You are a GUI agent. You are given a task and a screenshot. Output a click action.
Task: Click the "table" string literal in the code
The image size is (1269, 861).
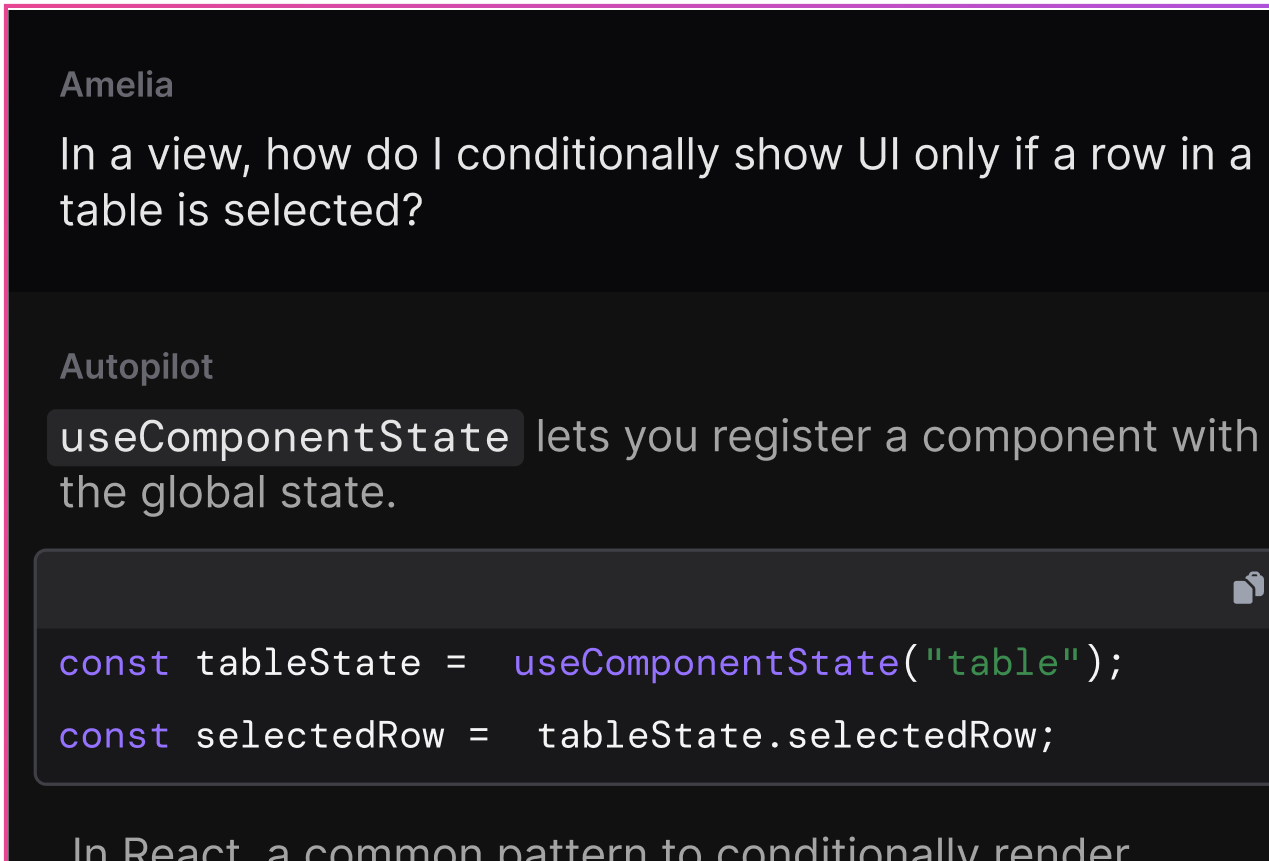coord(1003,663)
